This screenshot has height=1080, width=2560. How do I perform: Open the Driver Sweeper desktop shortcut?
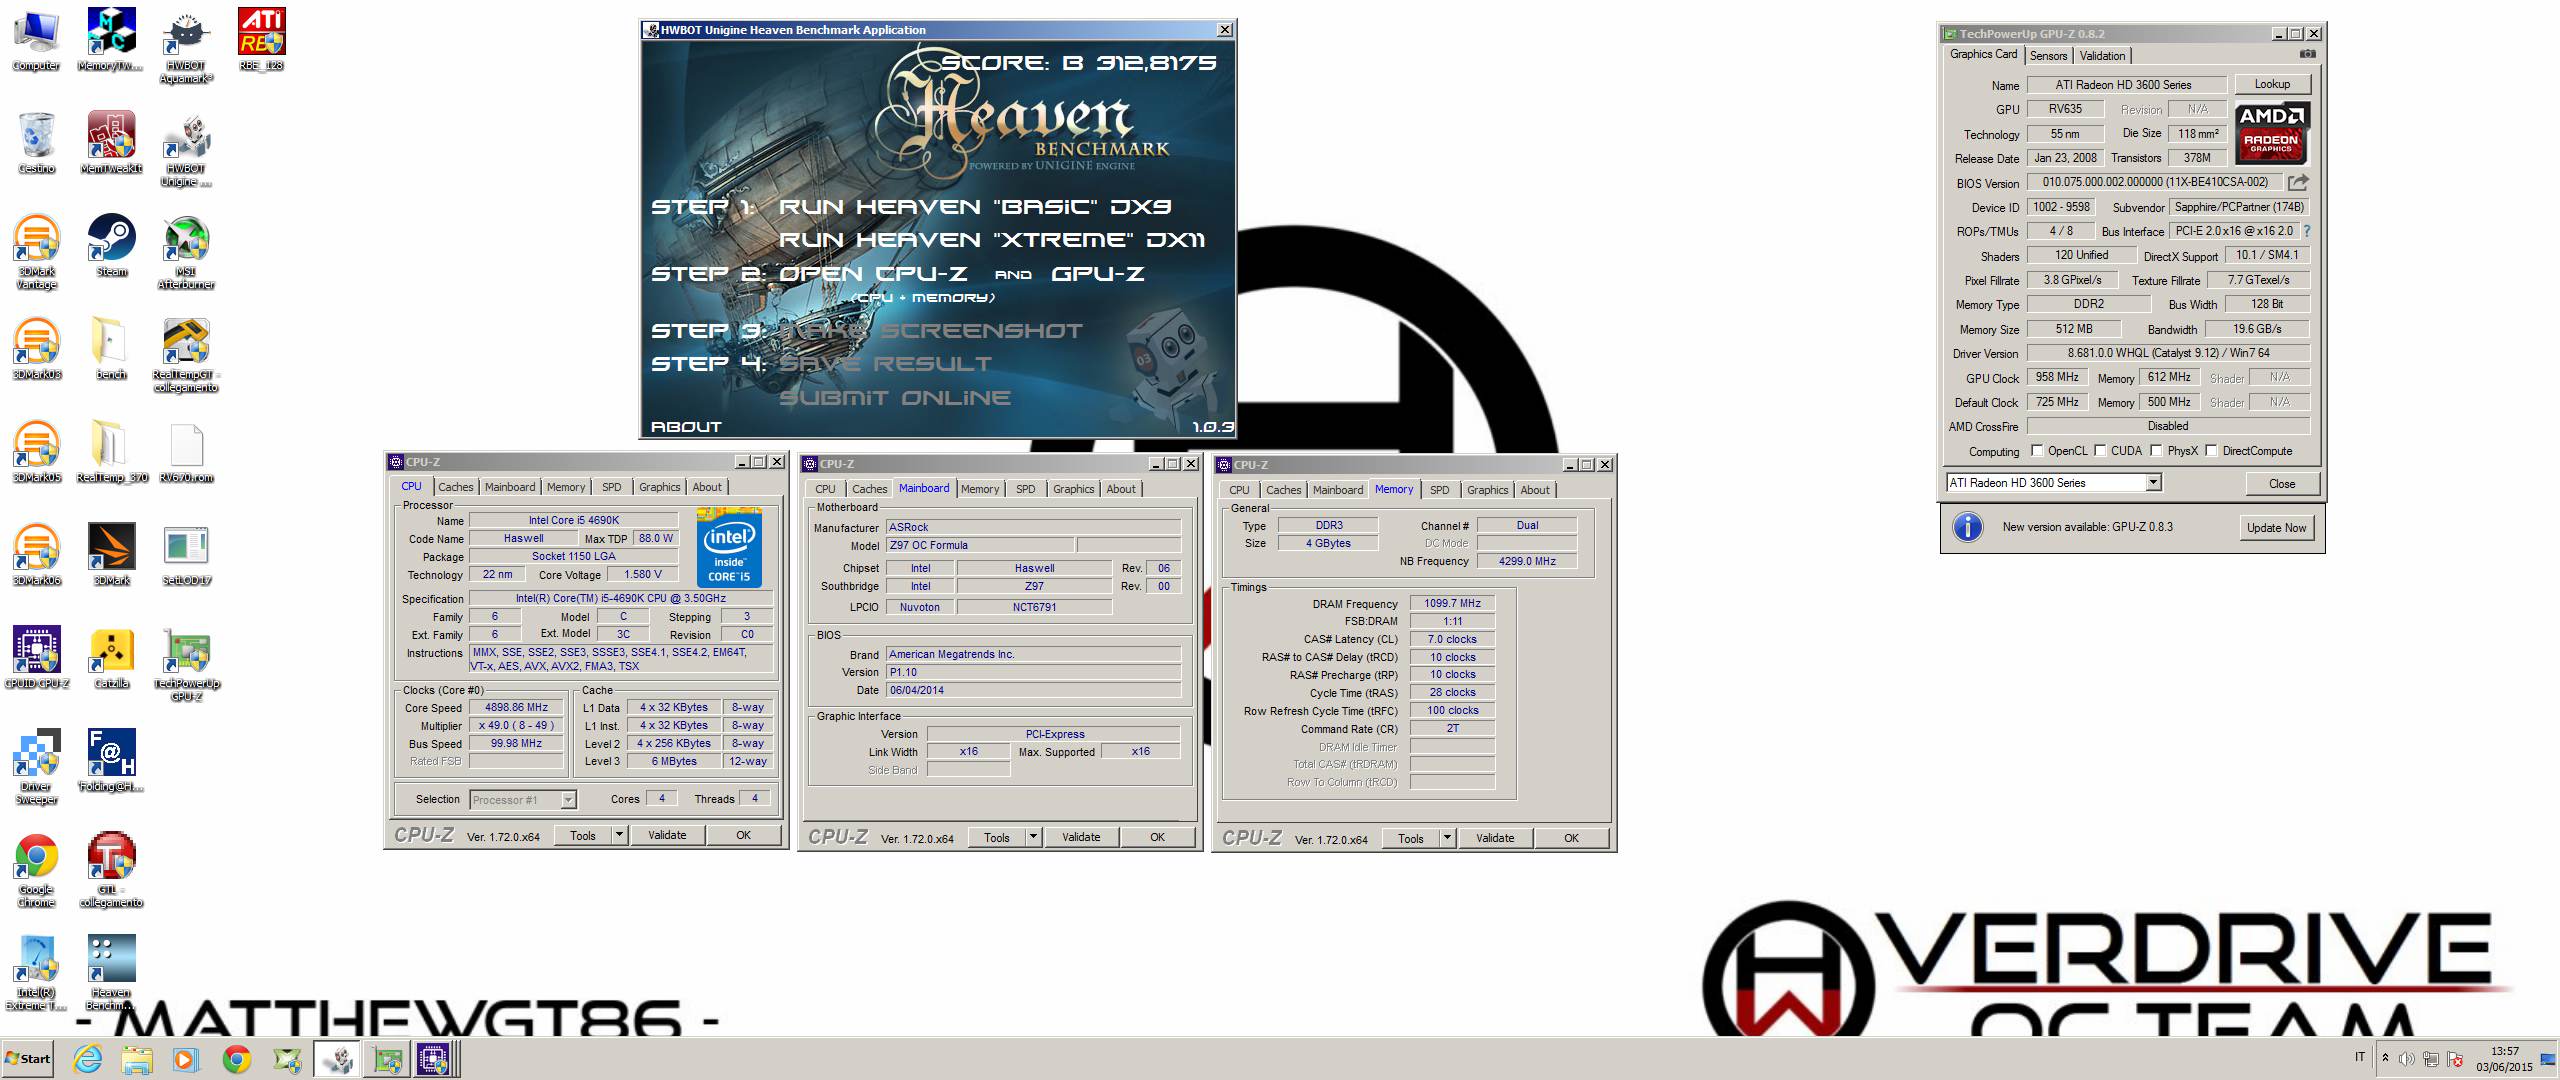click(36, 766)
